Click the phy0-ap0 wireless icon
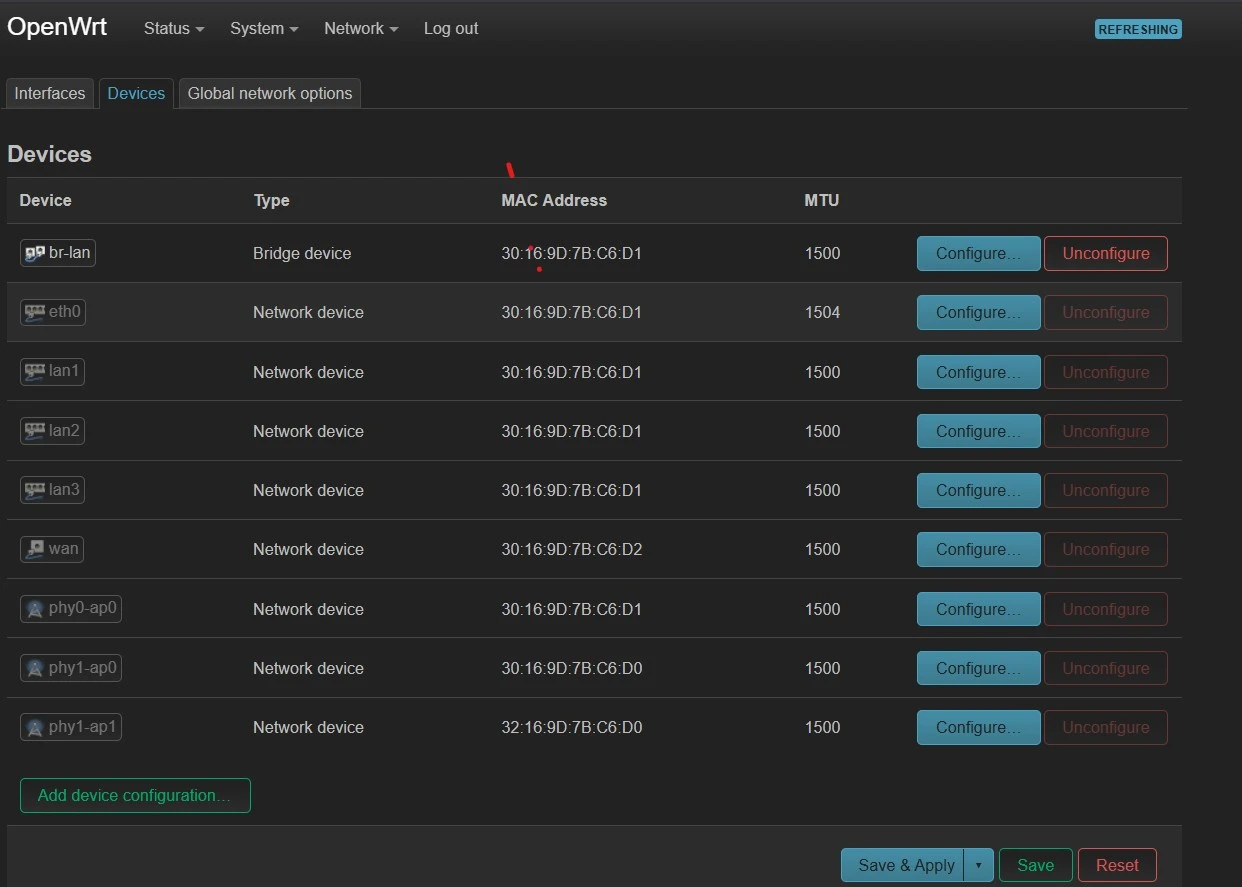1242x887 pixels. pyautogui.click(x=35, y=608)
